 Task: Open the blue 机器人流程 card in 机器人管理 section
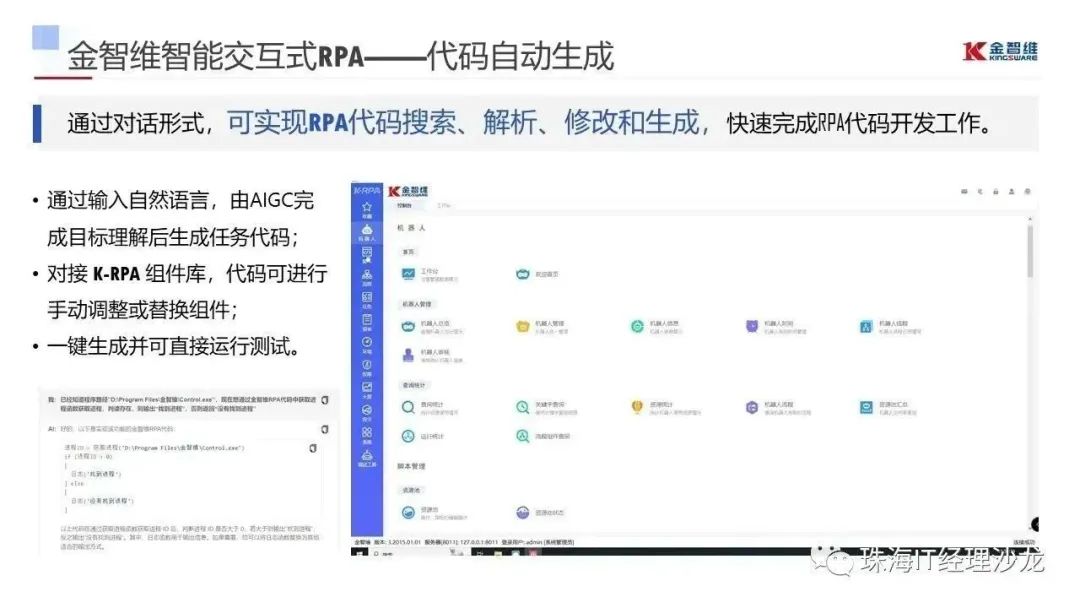pos(891,326)
